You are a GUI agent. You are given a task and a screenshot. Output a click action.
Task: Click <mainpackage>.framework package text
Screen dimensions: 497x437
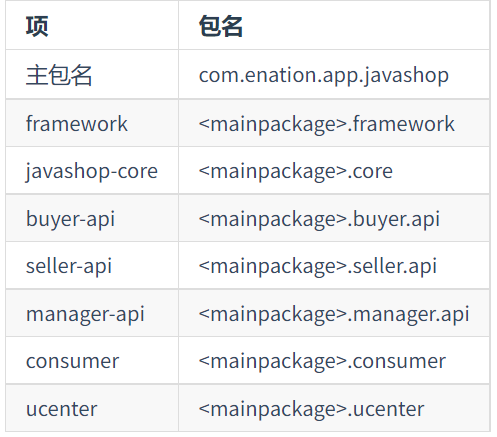(x=327, y=124)
